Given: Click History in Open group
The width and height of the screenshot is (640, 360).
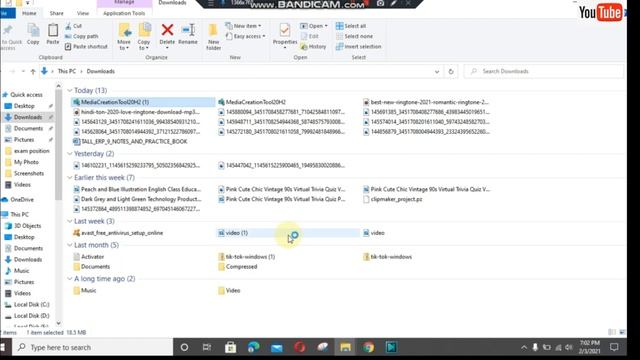Looking at the screenshot, I should coord(313,47).
